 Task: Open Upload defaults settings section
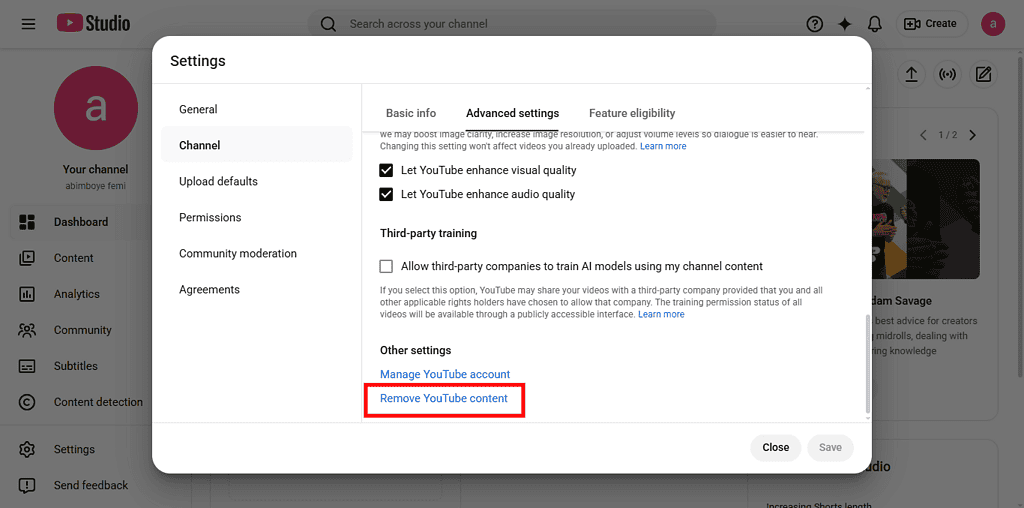click(257, 181)
